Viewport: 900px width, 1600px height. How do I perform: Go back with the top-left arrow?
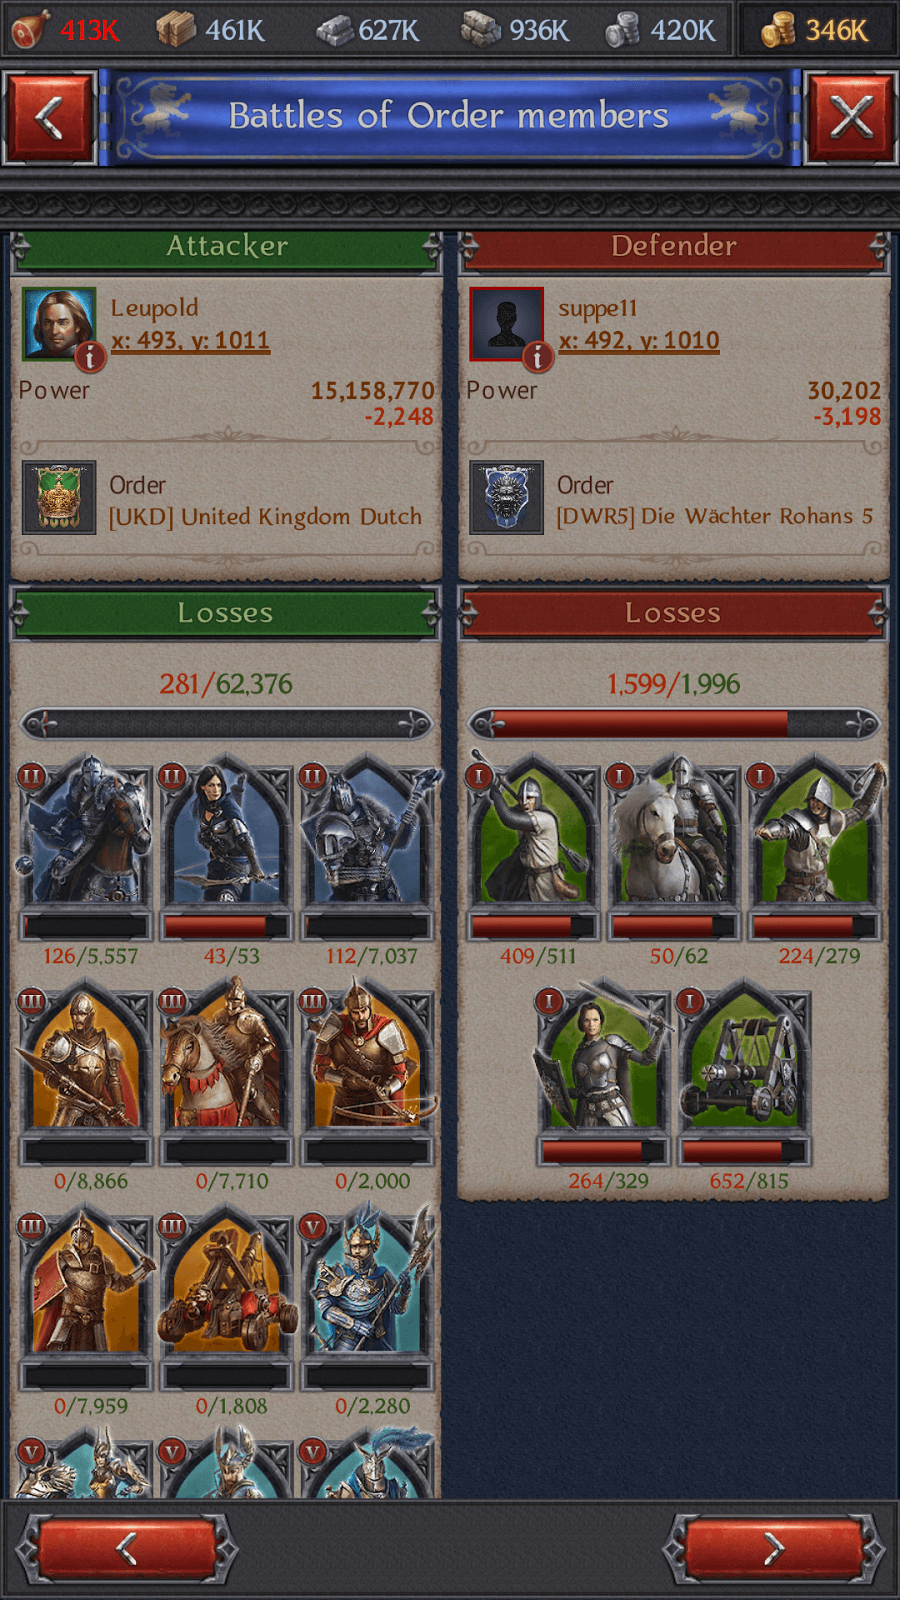tap(49, 118)
